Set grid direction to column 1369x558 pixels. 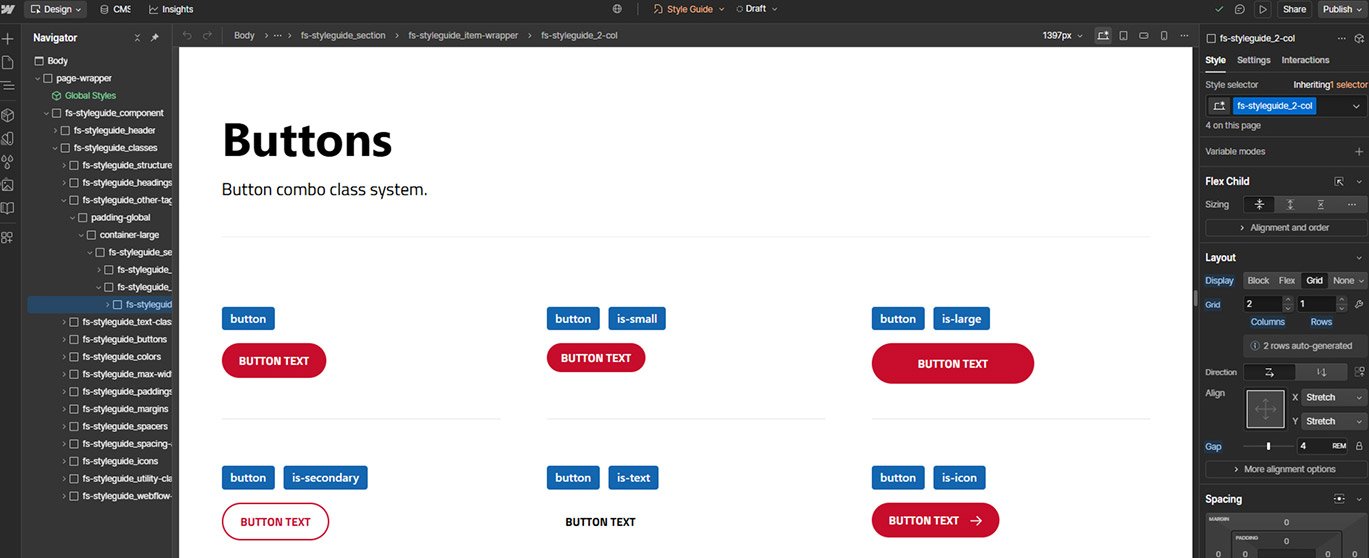click(1321, 372)
